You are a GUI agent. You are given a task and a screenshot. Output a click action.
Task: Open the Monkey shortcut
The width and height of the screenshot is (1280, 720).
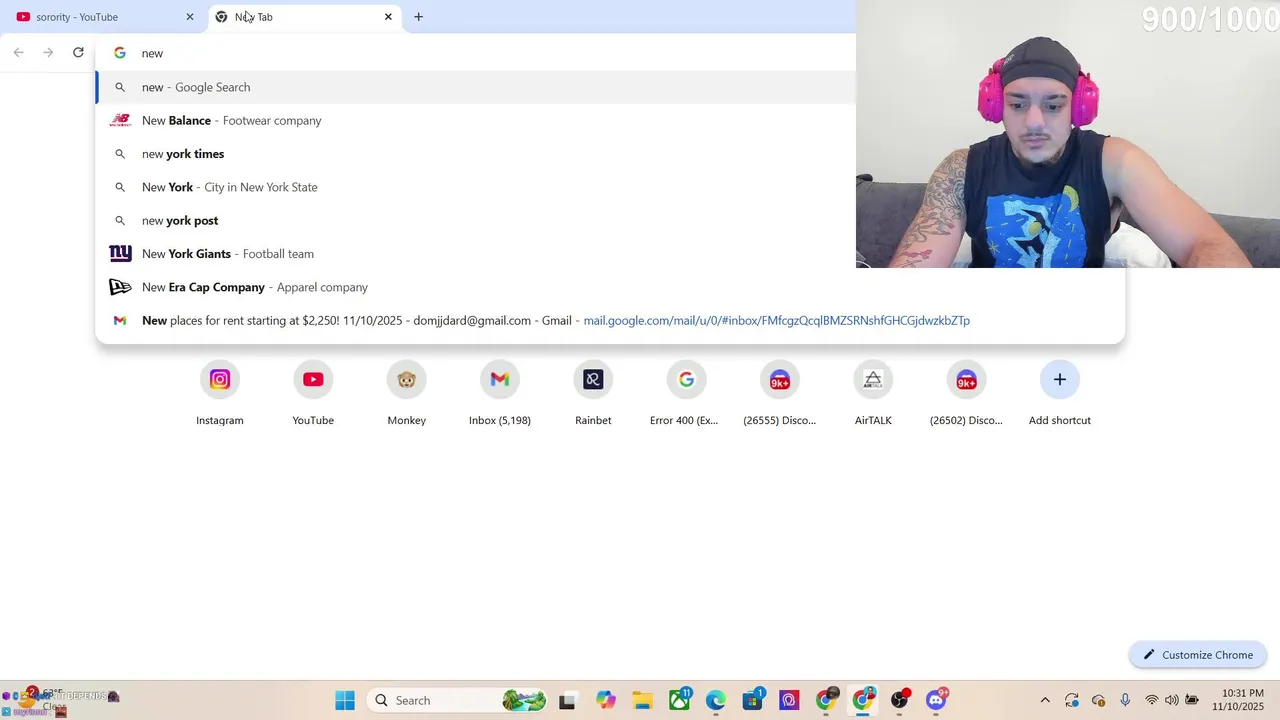point(407,394)
